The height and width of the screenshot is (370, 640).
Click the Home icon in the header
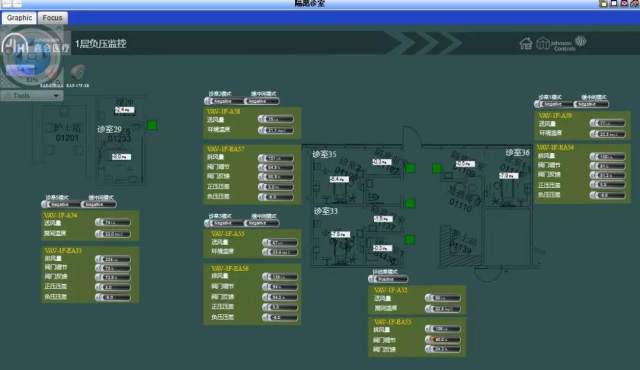(526, 43)
